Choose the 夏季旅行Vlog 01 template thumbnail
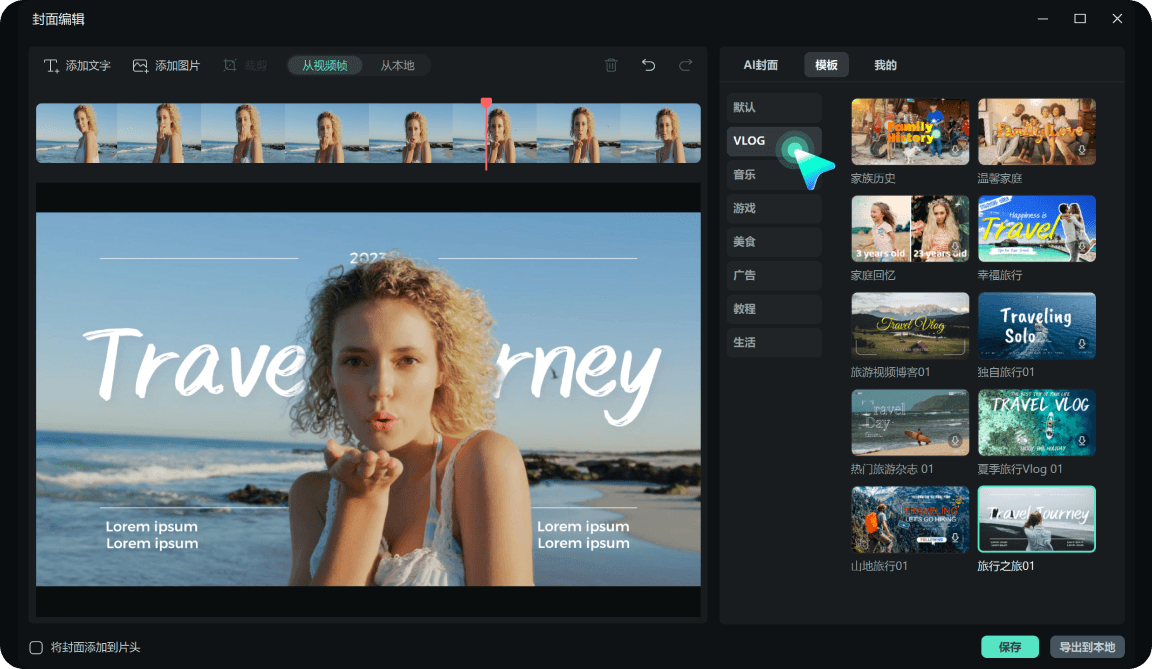1152x669 pixels. (x=1037, y=422)
